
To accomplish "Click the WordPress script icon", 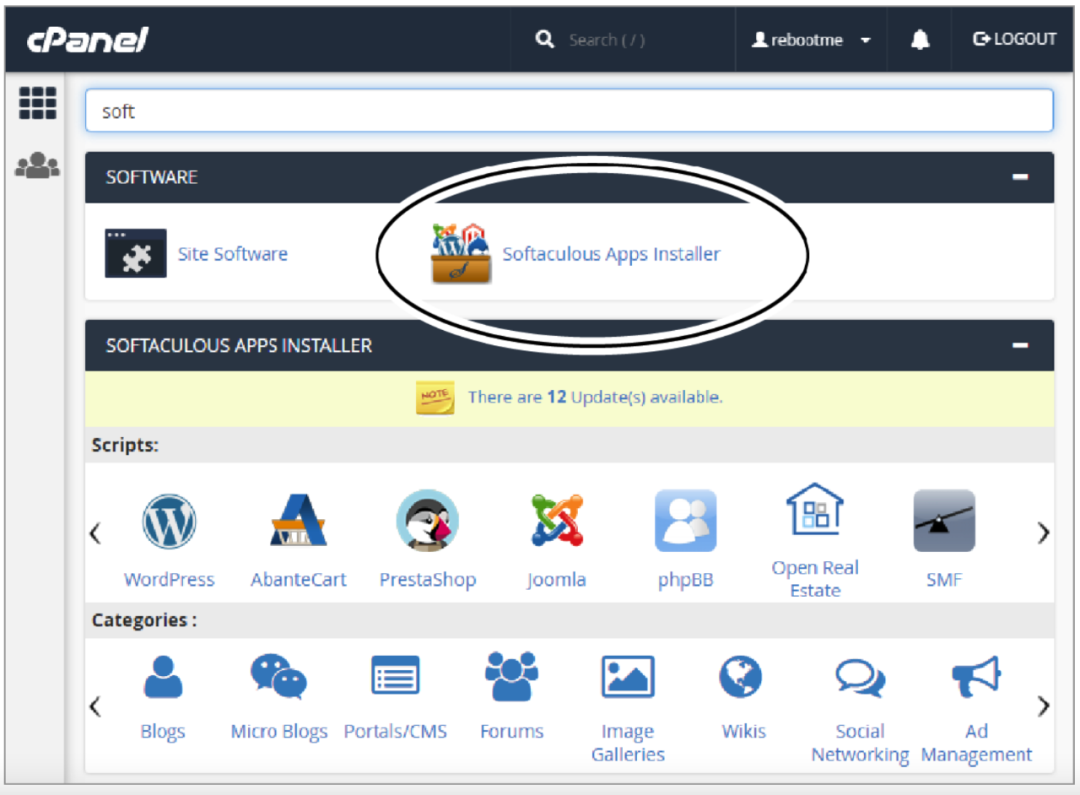I will pyautogui.click(x=169, y=522).
